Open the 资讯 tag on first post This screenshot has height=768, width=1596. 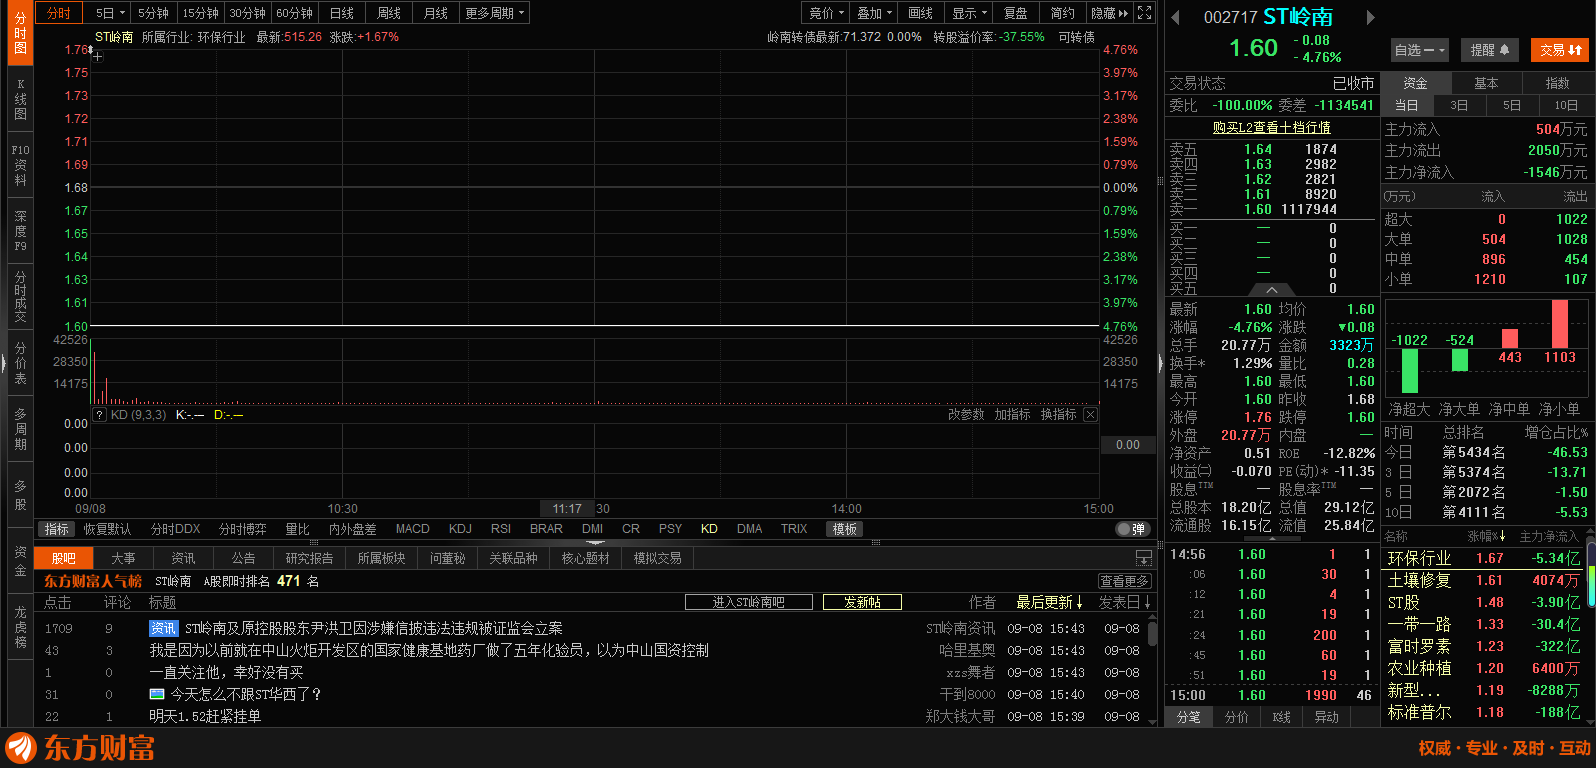point(163,628)
